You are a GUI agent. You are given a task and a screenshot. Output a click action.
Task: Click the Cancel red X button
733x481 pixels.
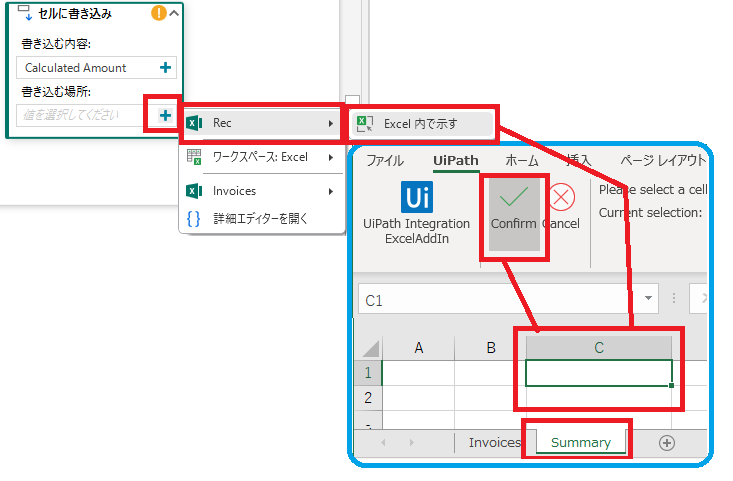561,197
